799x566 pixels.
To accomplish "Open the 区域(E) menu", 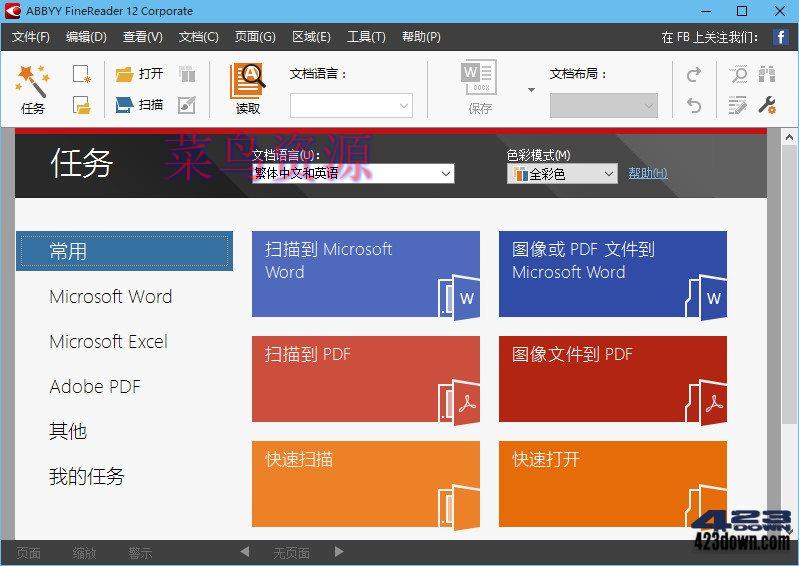I will [x=311, y=37].
